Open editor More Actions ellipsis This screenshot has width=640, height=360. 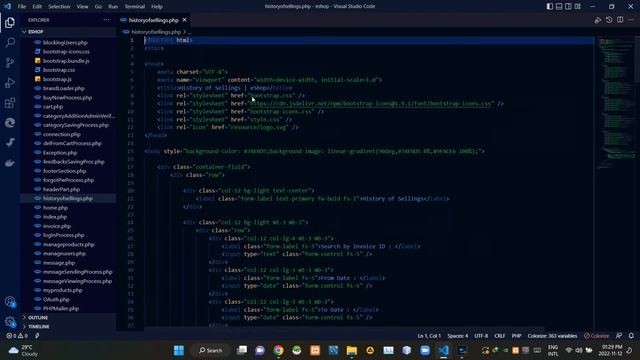631,20
